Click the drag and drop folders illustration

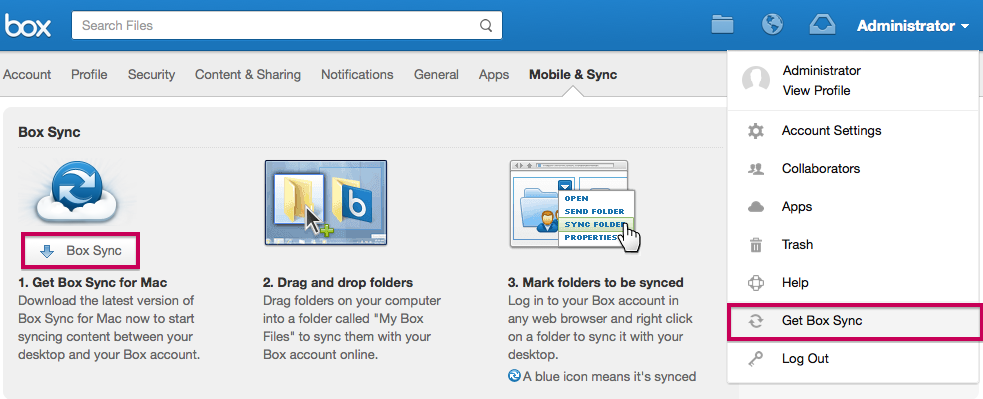[x=325, y=202]
